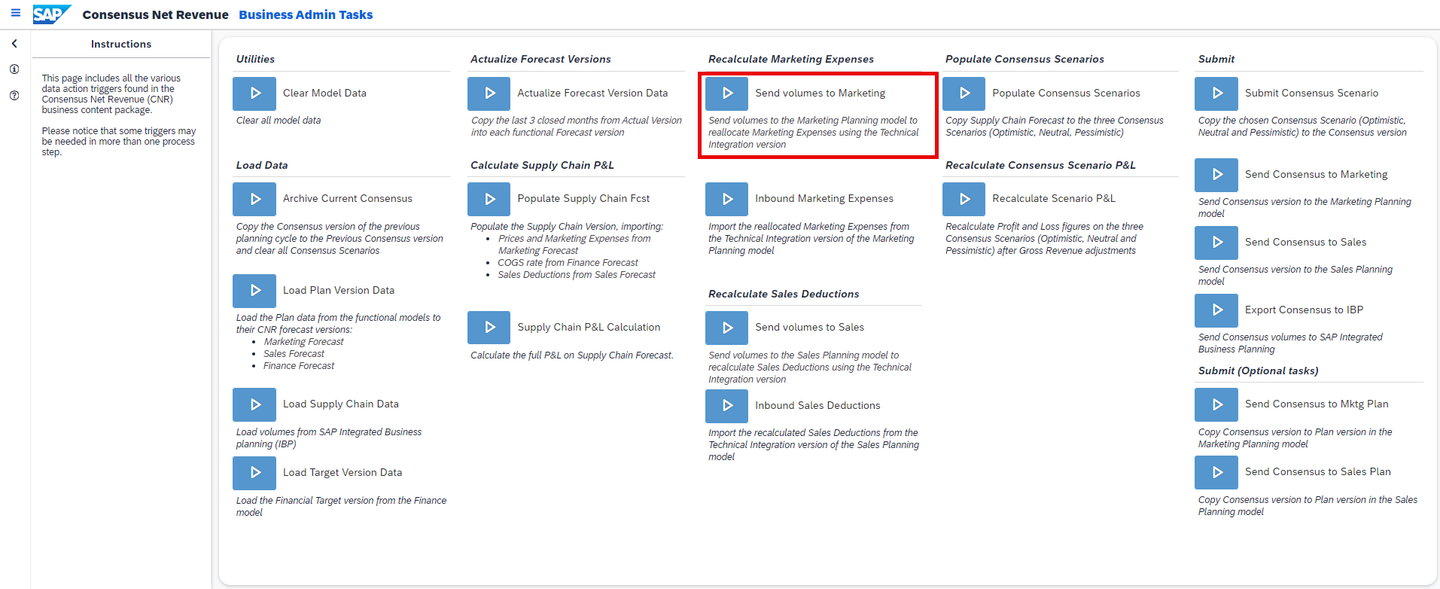The height and width of the screenshot is (589, 1440).
Task: Click the Export Consensus to IBP label
Action: coord(1304,310)
